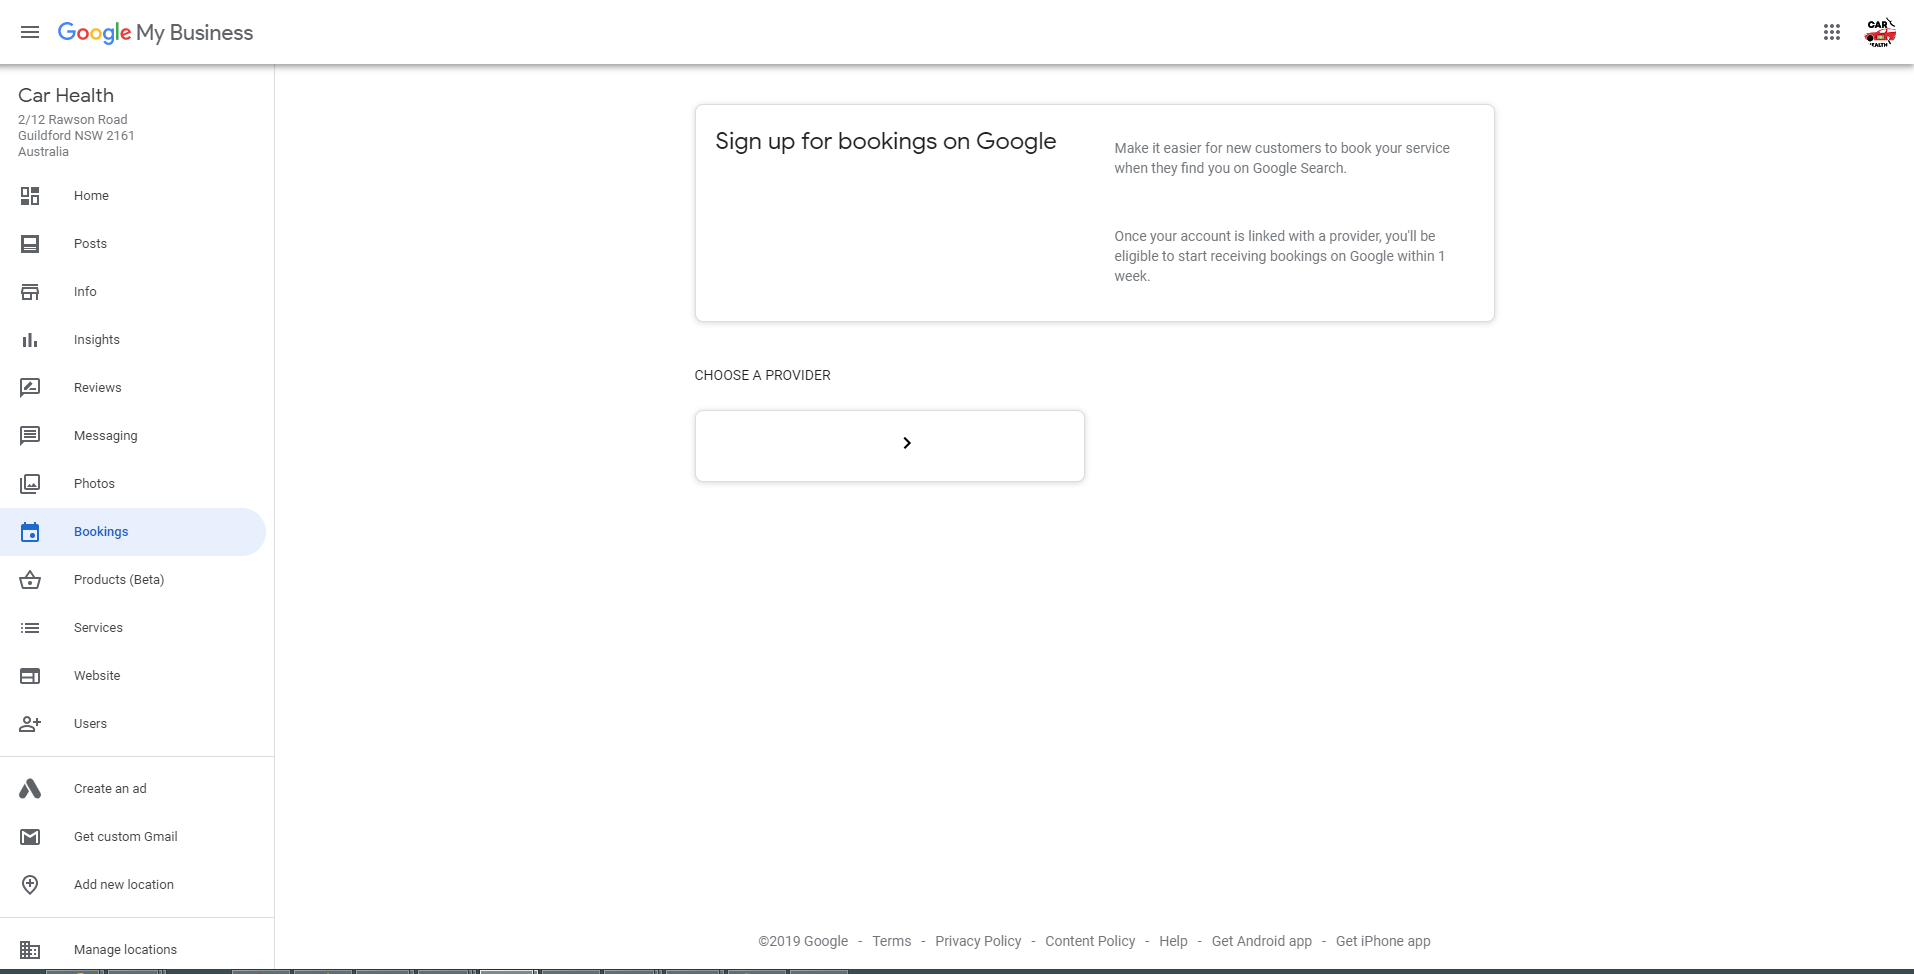This screenshot has height=974, width=1914.
Task: Click the Info storefront icon
Action: click(30, 292)
